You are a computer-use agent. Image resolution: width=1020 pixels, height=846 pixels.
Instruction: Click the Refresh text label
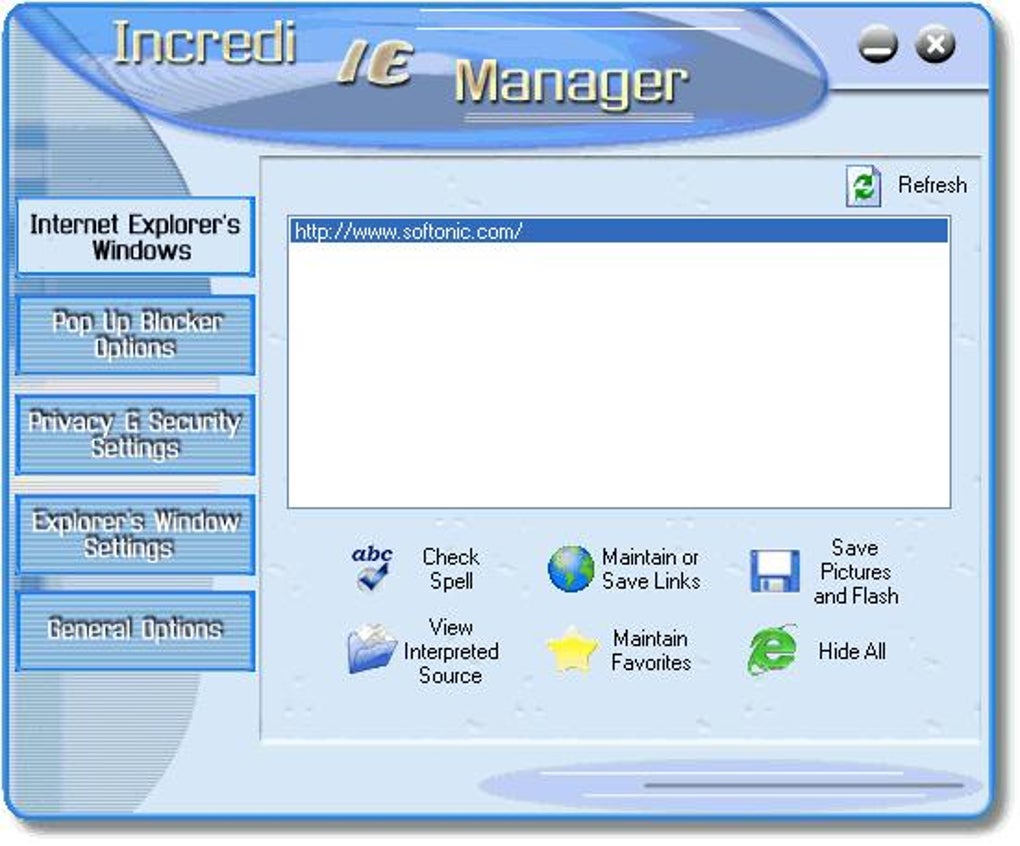coord(932,185)
